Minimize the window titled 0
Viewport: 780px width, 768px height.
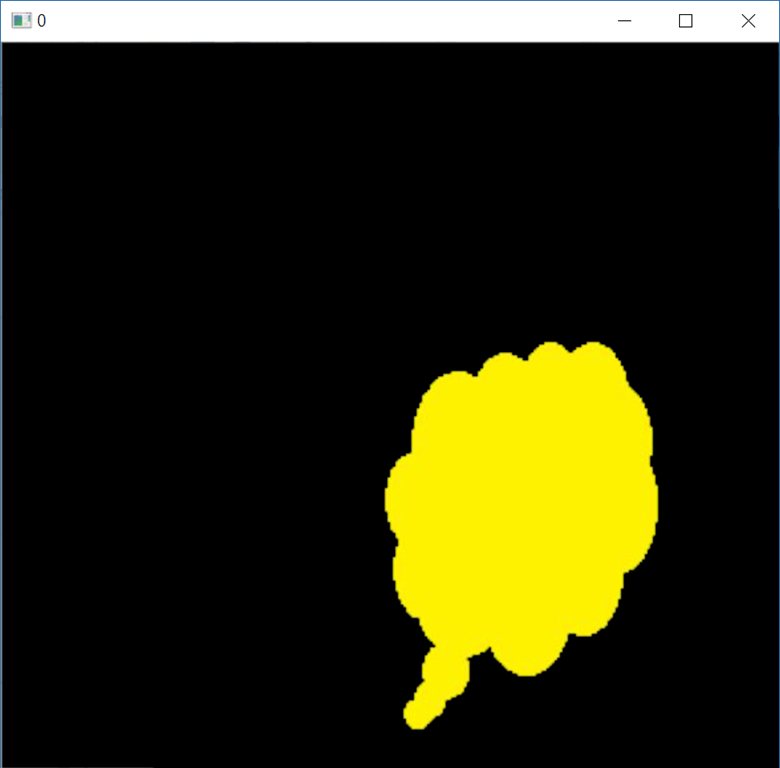click(x=624, y=21)
